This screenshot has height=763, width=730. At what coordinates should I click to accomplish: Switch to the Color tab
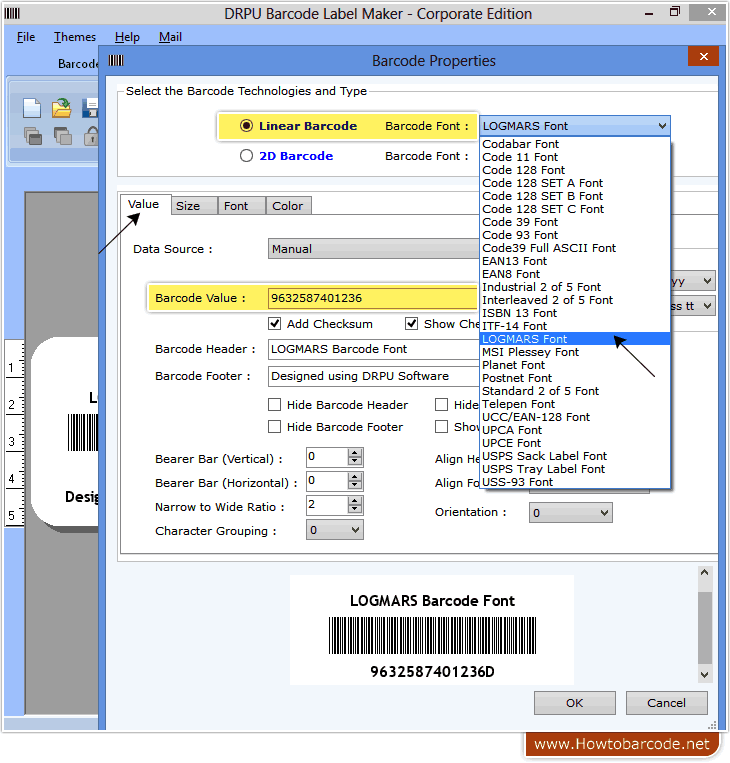pos(288,206)
